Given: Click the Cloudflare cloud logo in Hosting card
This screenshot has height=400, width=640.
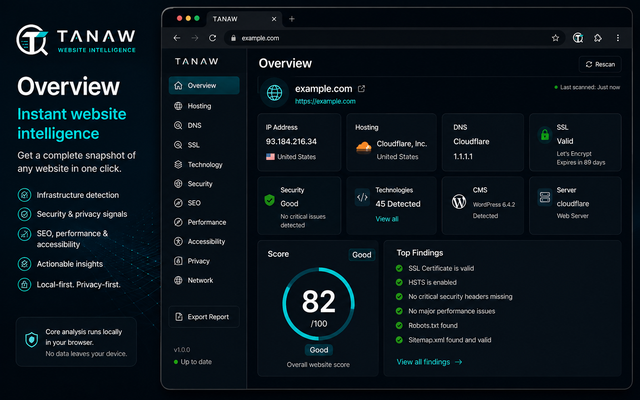Looking at the screenshot, I should click(363, 147).
